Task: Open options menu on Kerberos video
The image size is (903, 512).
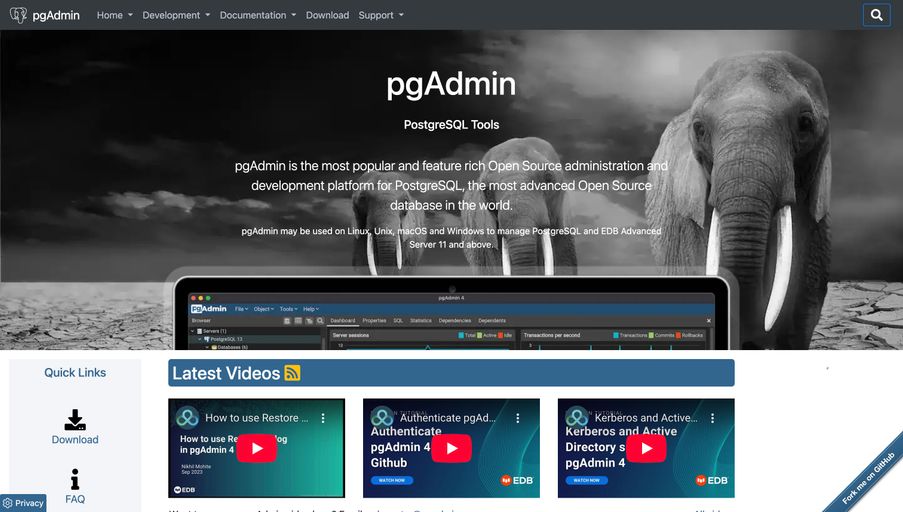Action: click(712, 418)
